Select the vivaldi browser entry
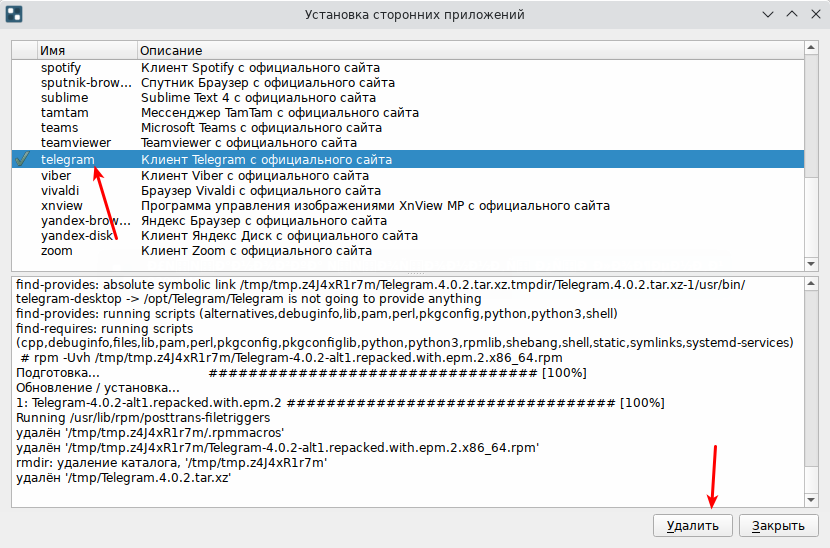Image resolution: width=830 pixels, height=548 pixels. coord(408,191)
